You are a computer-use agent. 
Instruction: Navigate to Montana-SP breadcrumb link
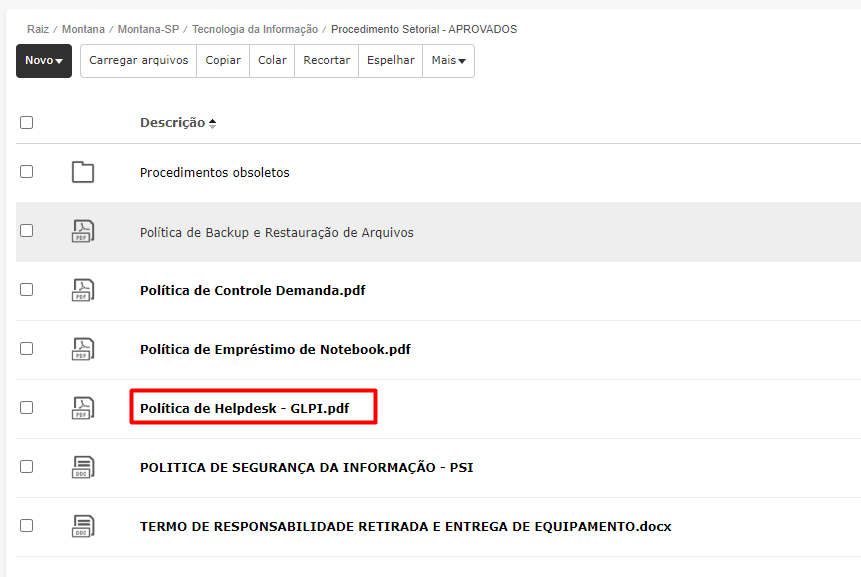[148, 30]
